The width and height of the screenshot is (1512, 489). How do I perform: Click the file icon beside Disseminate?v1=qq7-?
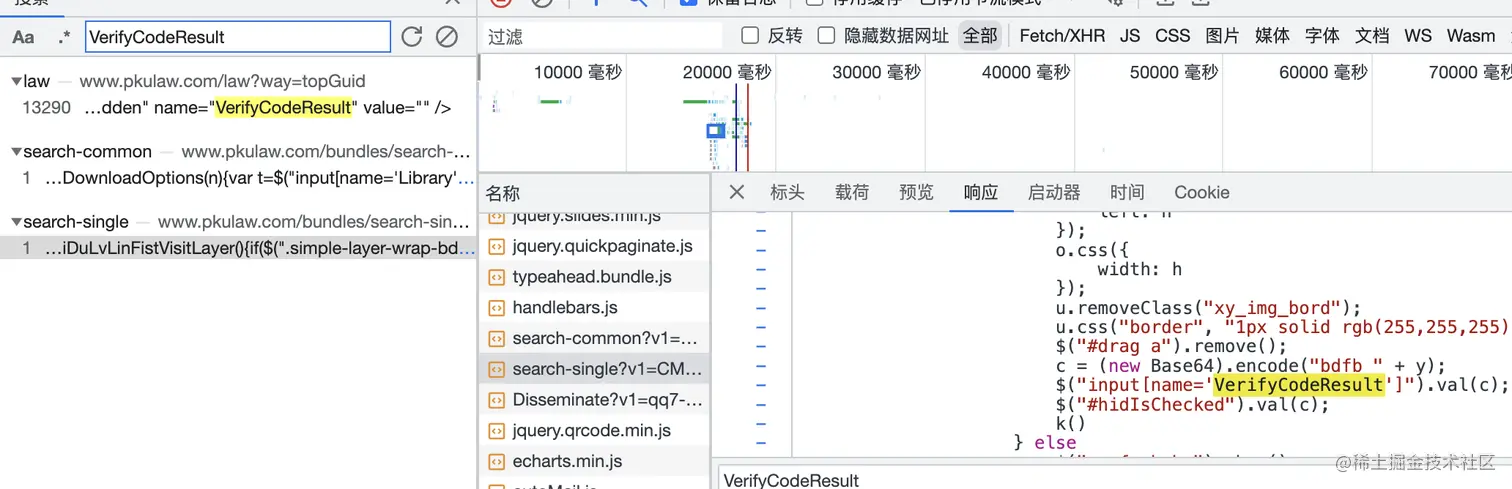click(x=496, y=400)
